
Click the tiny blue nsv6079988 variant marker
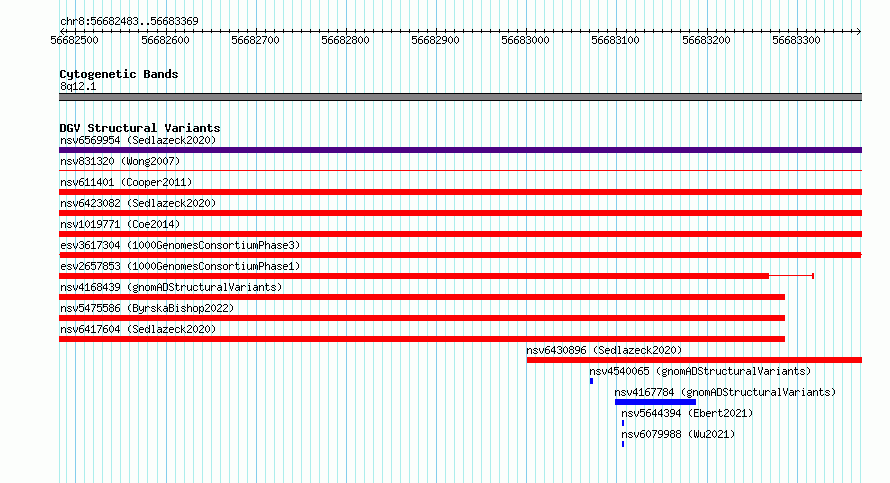pyautogui.click(x=623, y=444)
